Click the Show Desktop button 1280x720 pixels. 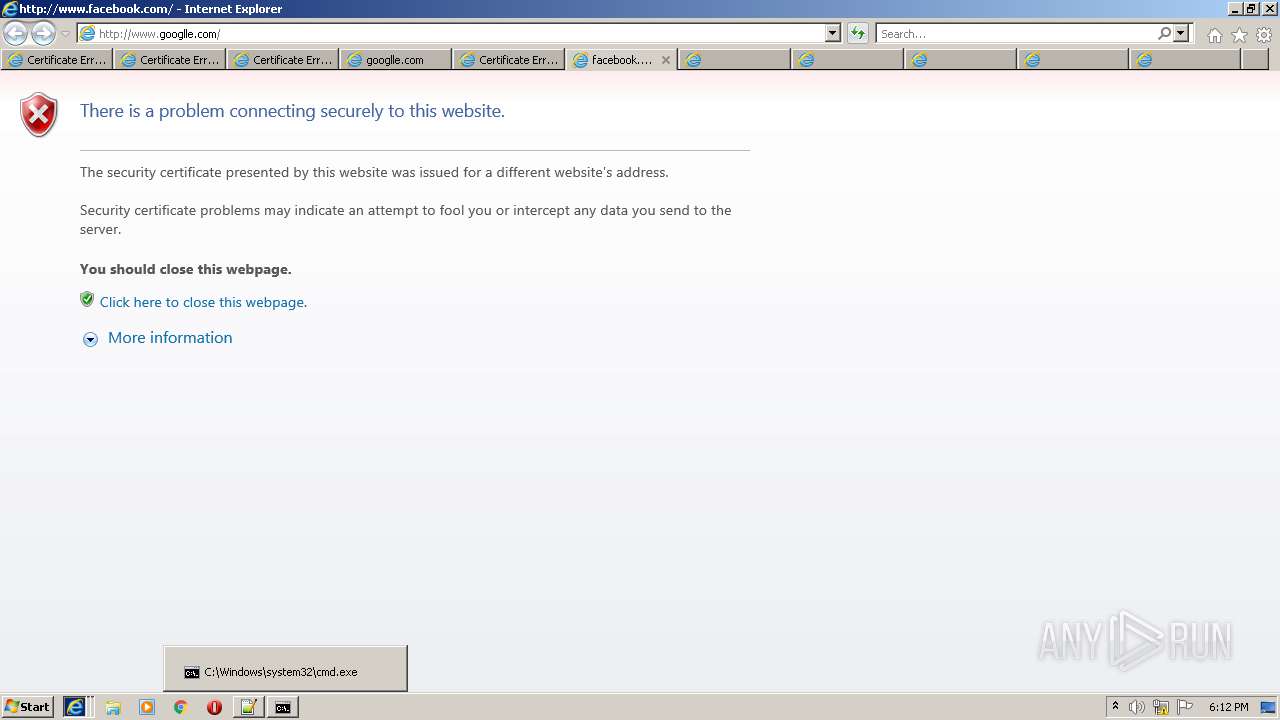pos(1268,707)
